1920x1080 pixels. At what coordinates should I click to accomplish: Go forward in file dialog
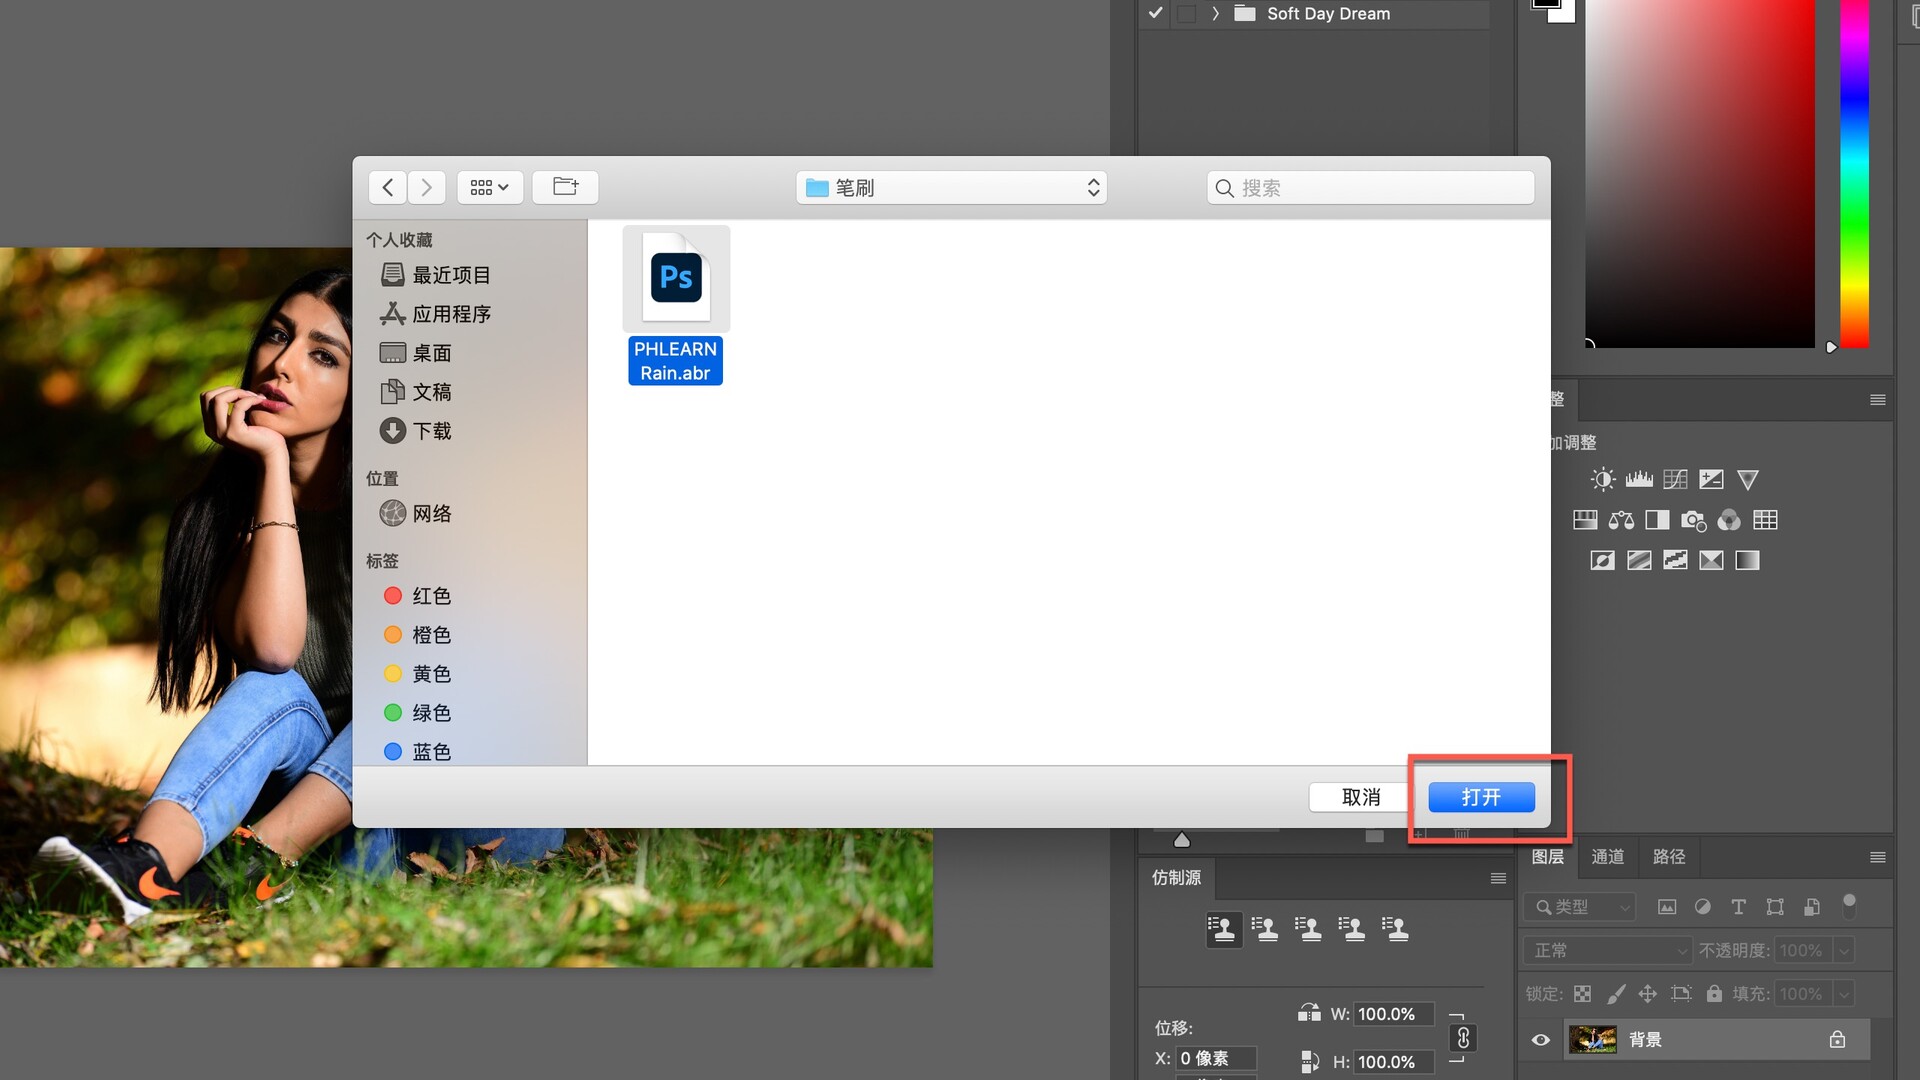click(x=427, y=187)
